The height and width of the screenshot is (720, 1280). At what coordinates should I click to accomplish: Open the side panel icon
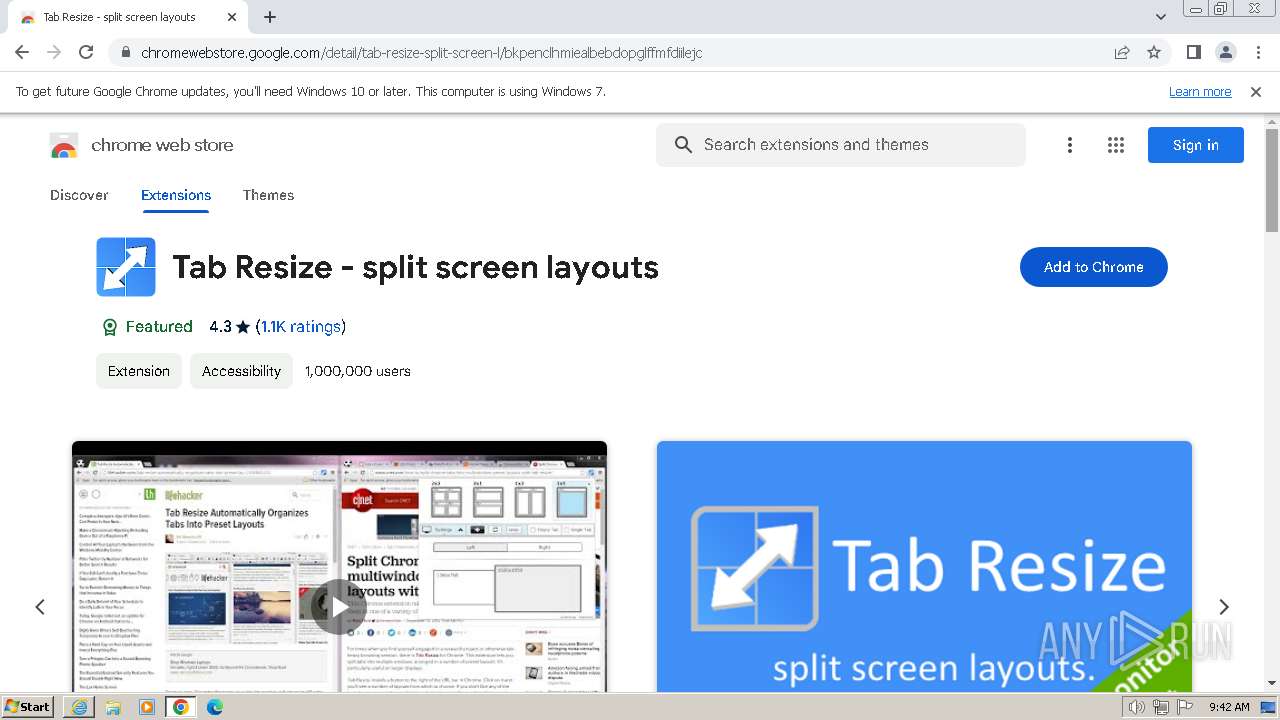coord(1193,53)
